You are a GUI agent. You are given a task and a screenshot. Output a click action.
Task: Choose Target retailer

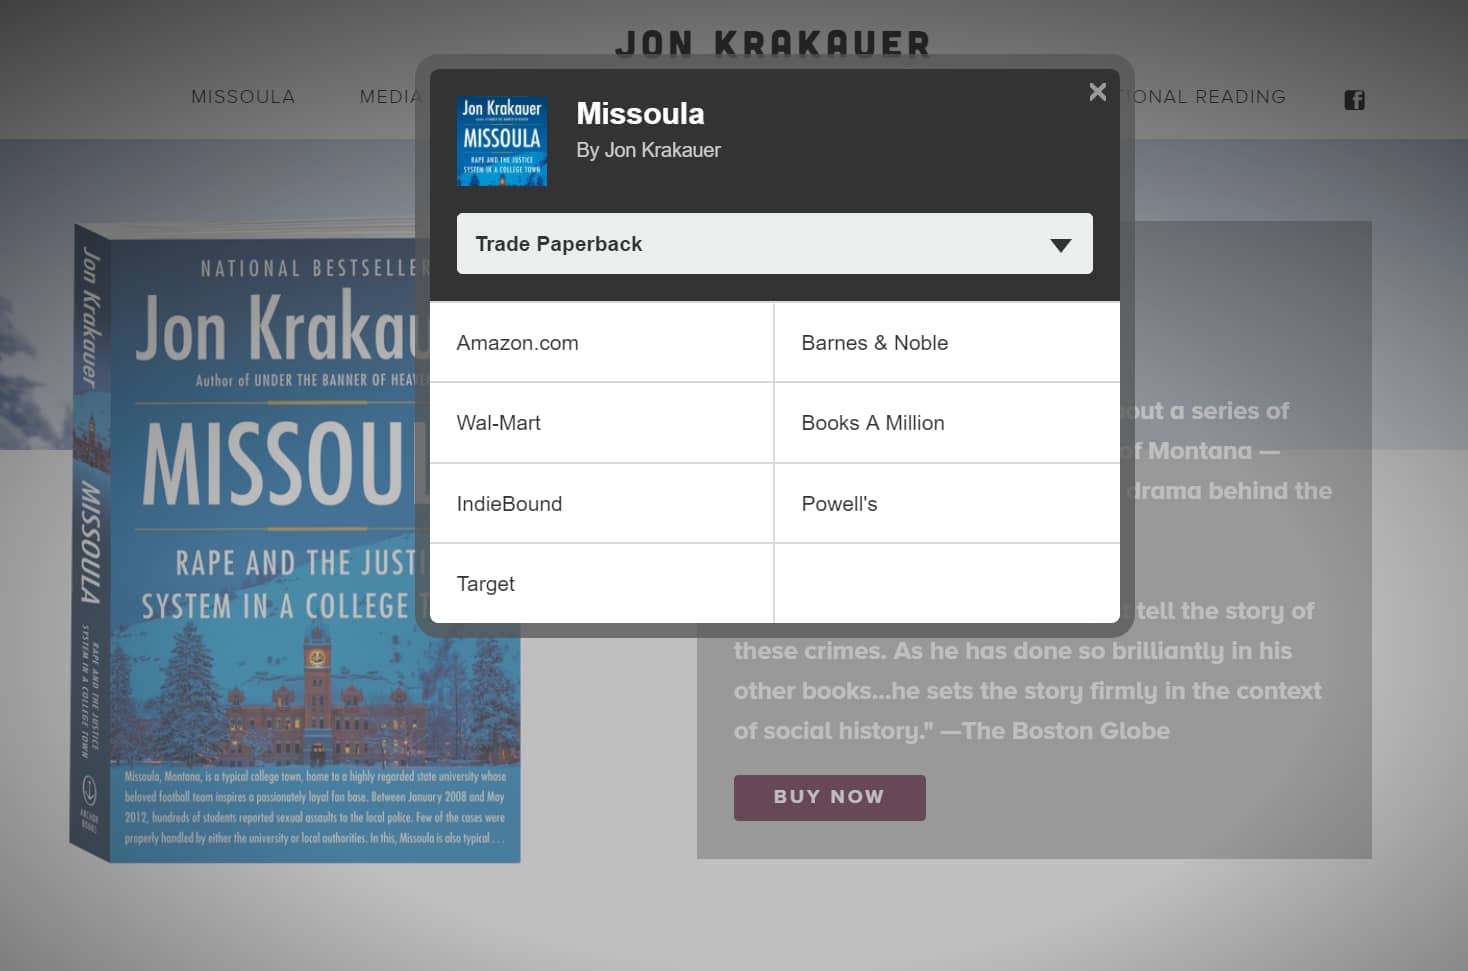(x=601, y=584)
